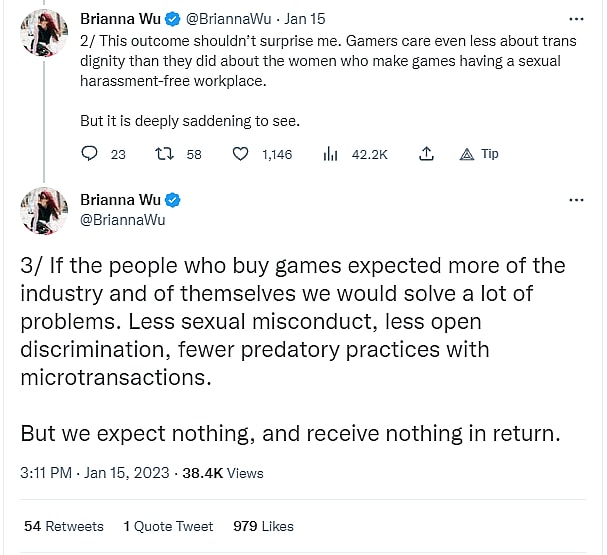
Task: Click the Brianna Wu name on first tweet
Action: (x=120, y=19)
